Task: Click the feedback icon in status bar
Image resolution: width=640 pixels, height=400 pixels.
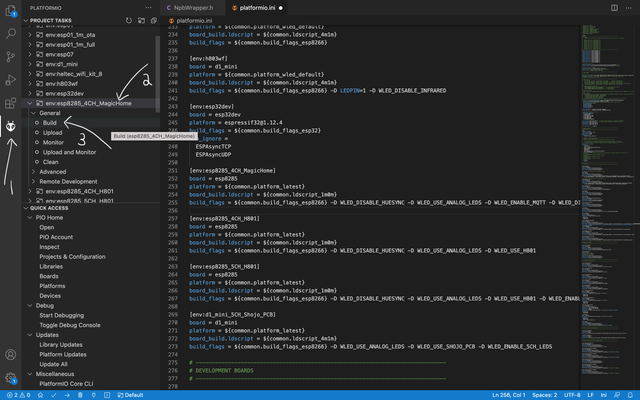Action: [x=617, y=395]
